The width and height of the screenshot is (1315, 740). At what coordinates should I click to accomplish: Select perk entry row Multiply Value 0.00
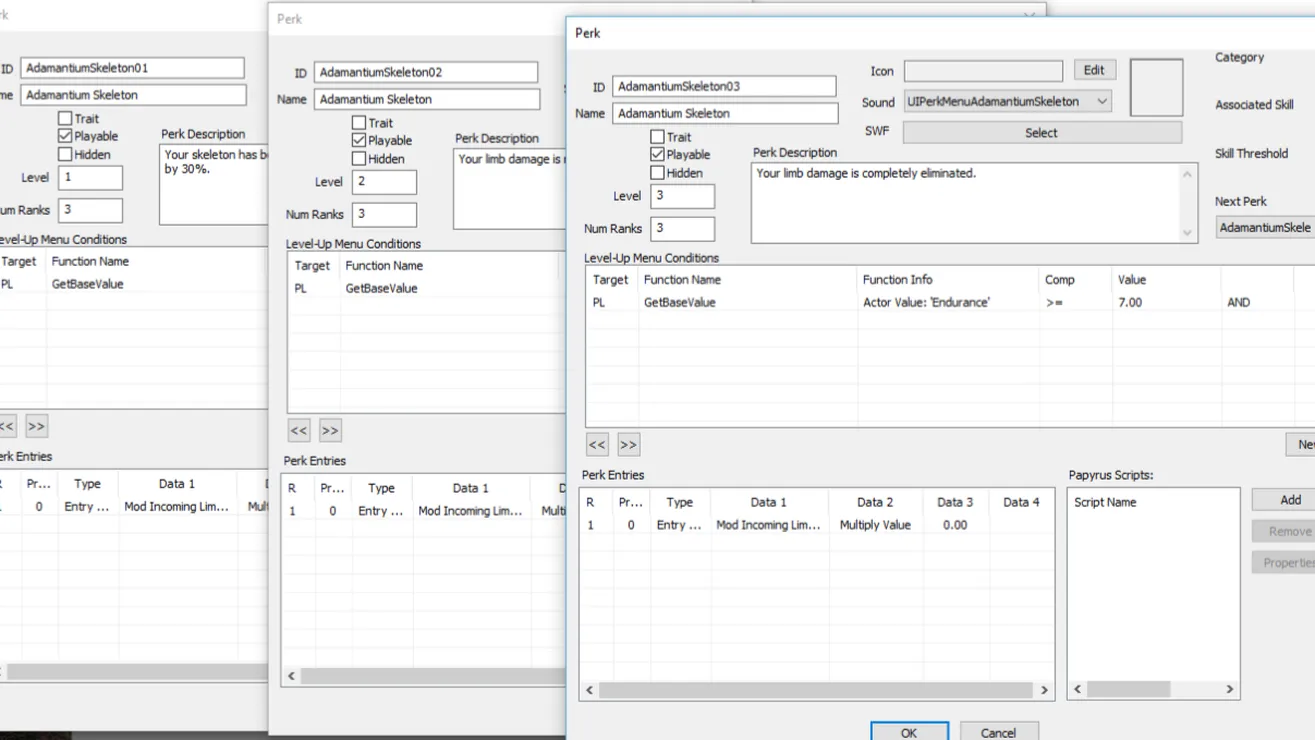pyautogui.click(x=816, y=525)
